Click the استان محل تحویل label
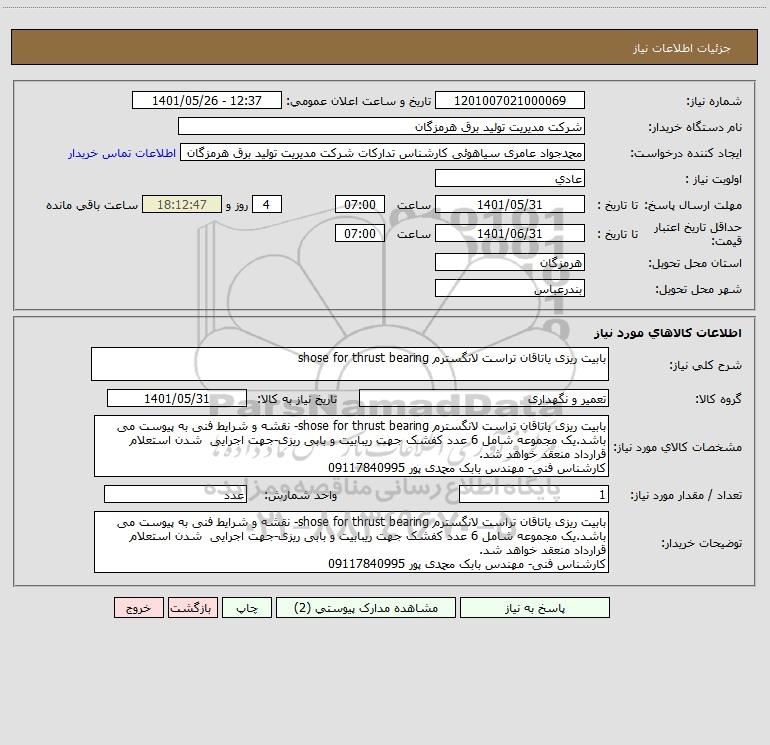 (695, 264)
